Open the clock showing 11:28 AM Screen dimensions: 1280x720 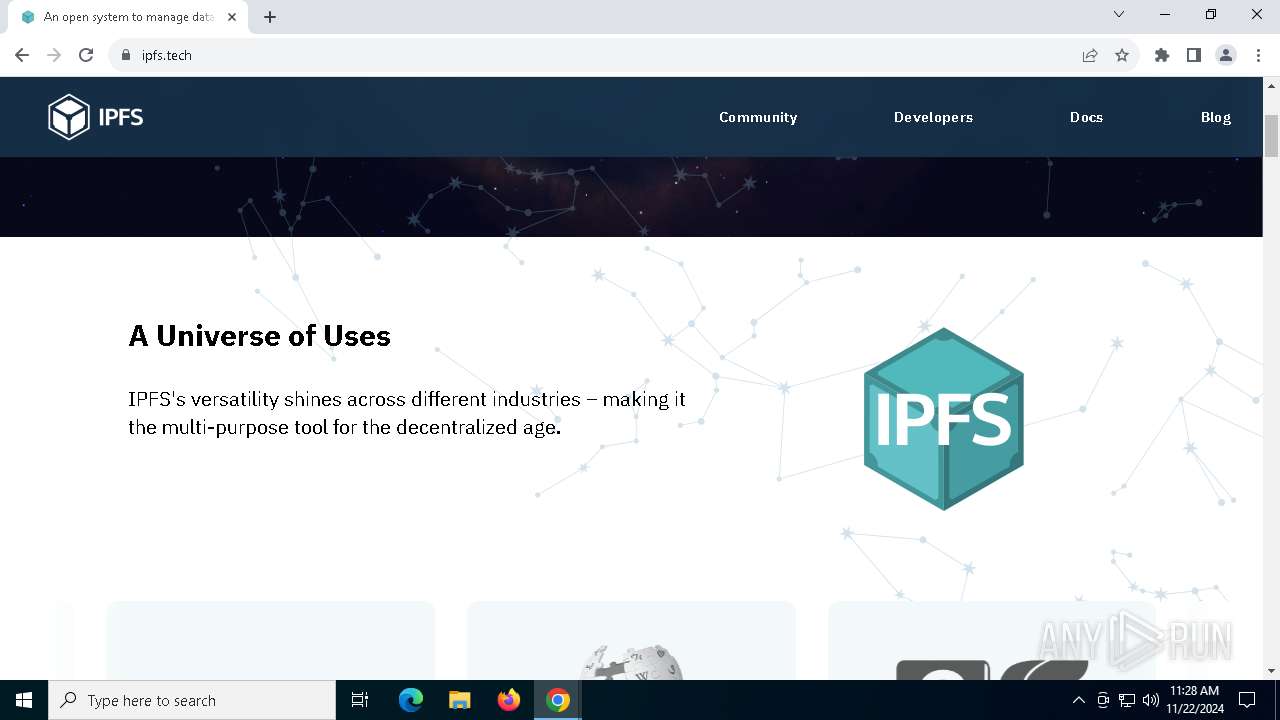click(1194, 700)
